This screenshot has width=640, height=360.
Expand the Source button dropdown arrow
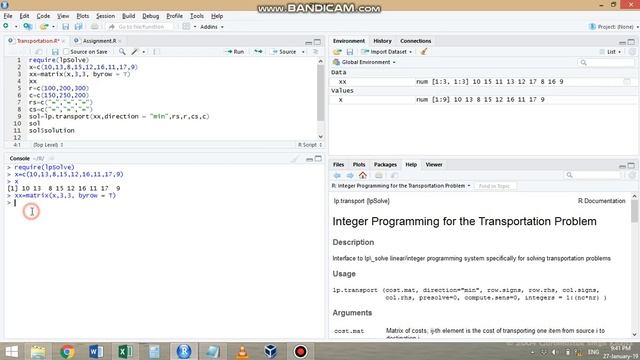point(303,52)
